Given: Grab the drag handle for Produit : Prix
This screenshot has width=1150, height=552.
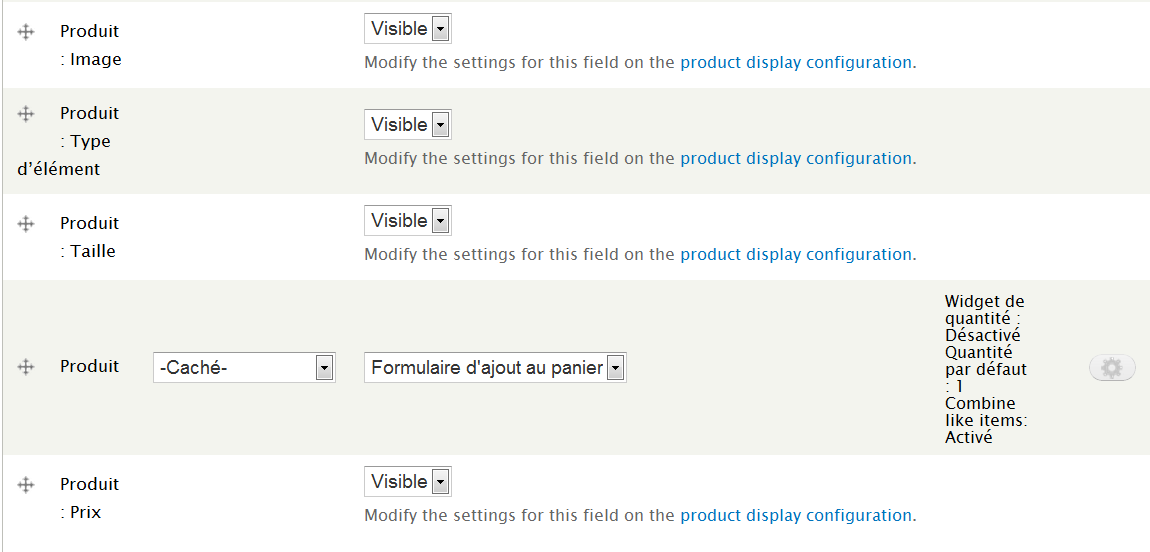Looking at the screenshot, I should [x=27, y=485].
